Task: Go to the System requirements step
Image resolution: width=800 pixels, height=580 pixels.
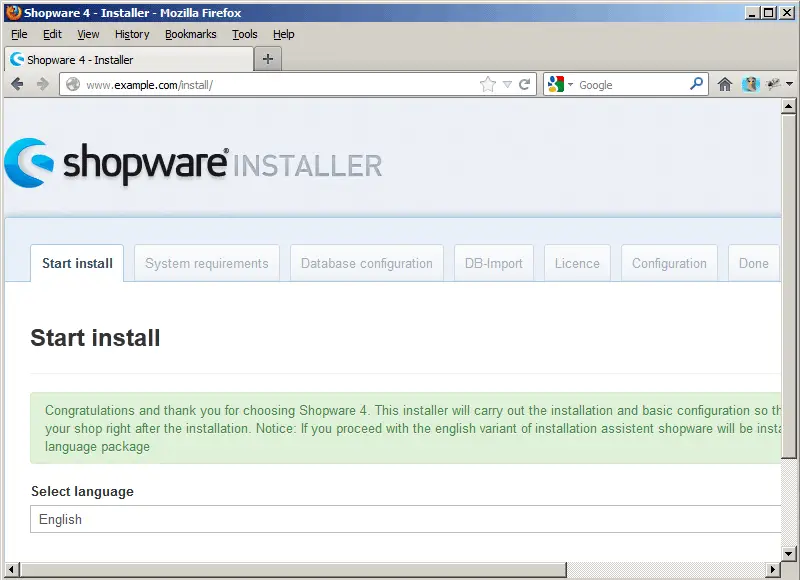Action: 207,263
